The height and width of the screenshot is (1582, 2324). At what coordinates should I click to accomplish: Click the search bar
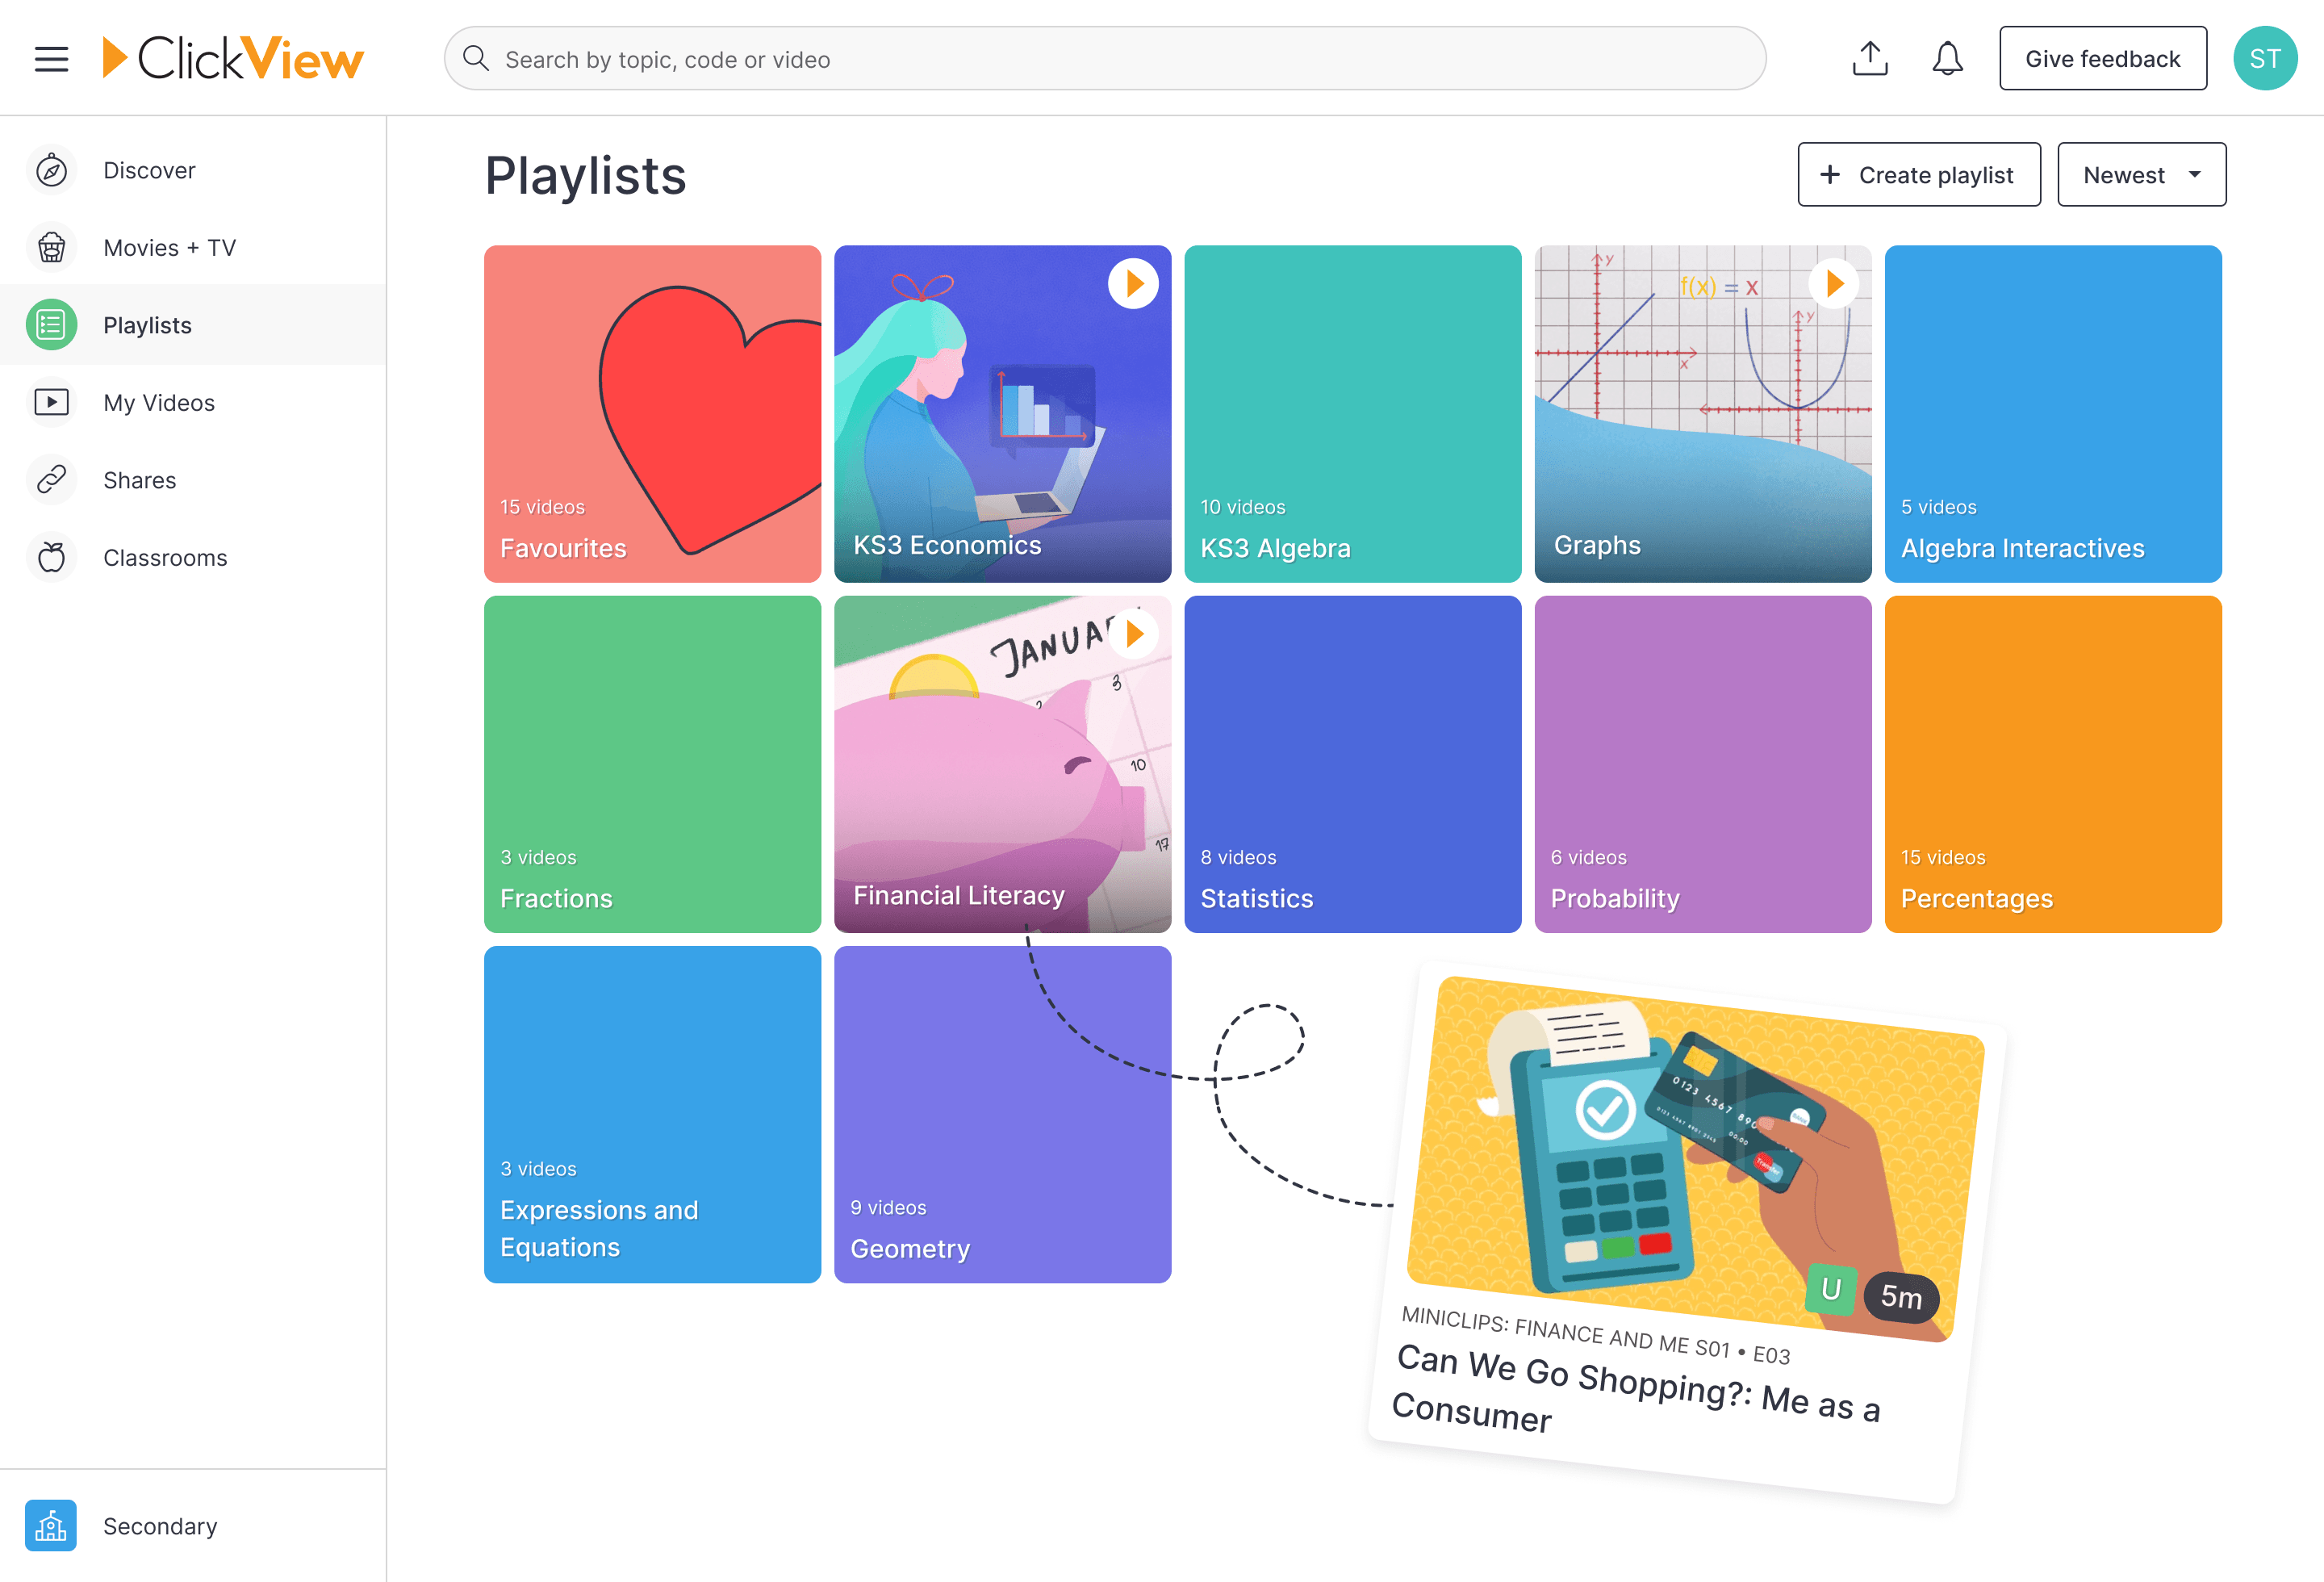[x=1100, y=58]
